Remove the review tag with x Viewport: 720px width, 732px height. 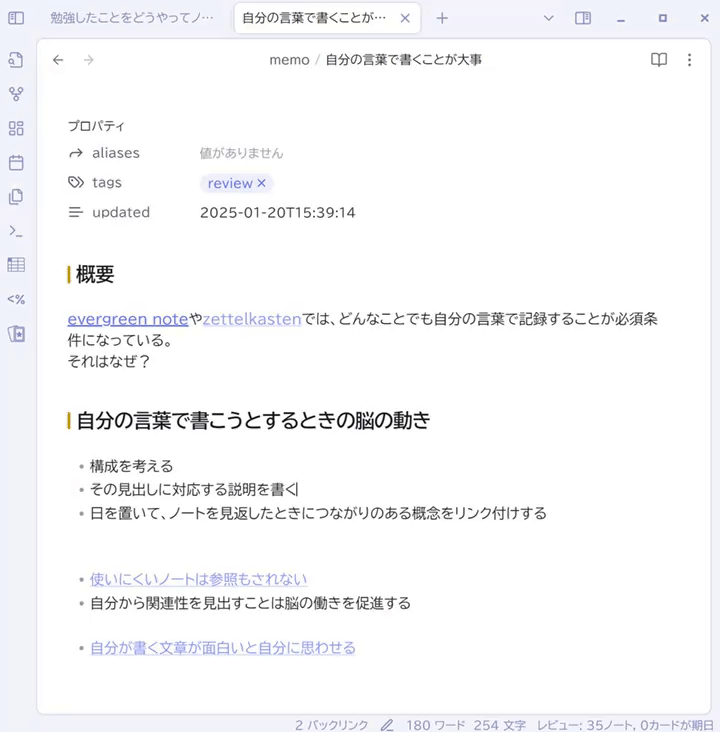(x=261, y=183)
